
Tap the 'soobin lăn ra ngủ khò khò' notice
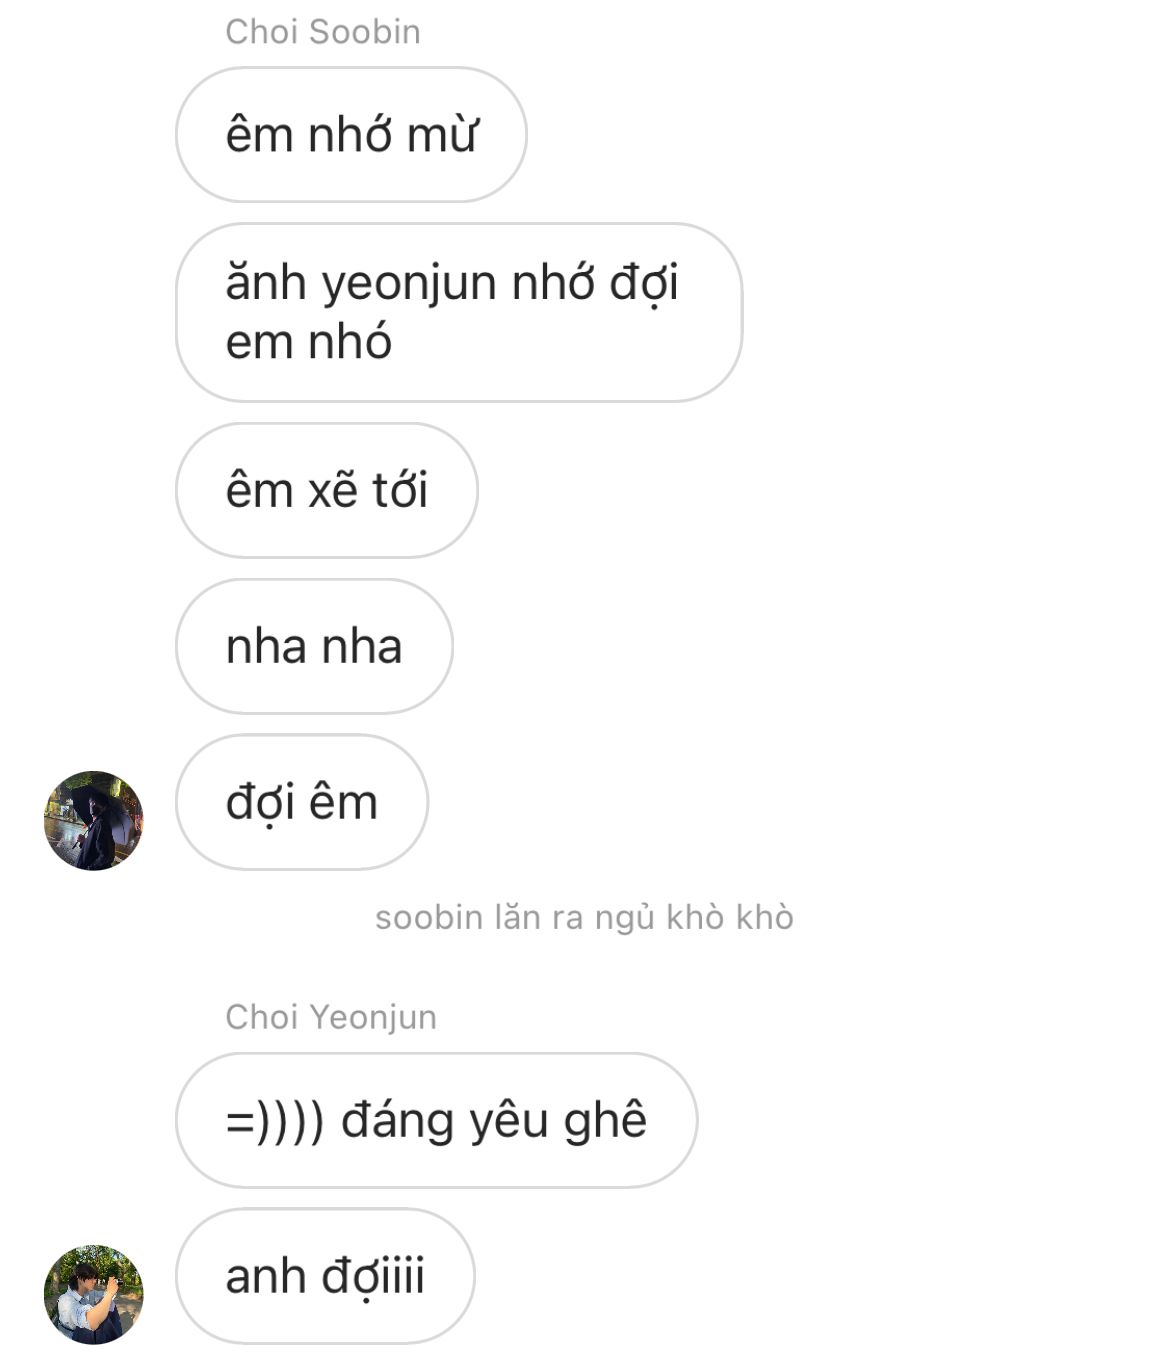[584, 918]
